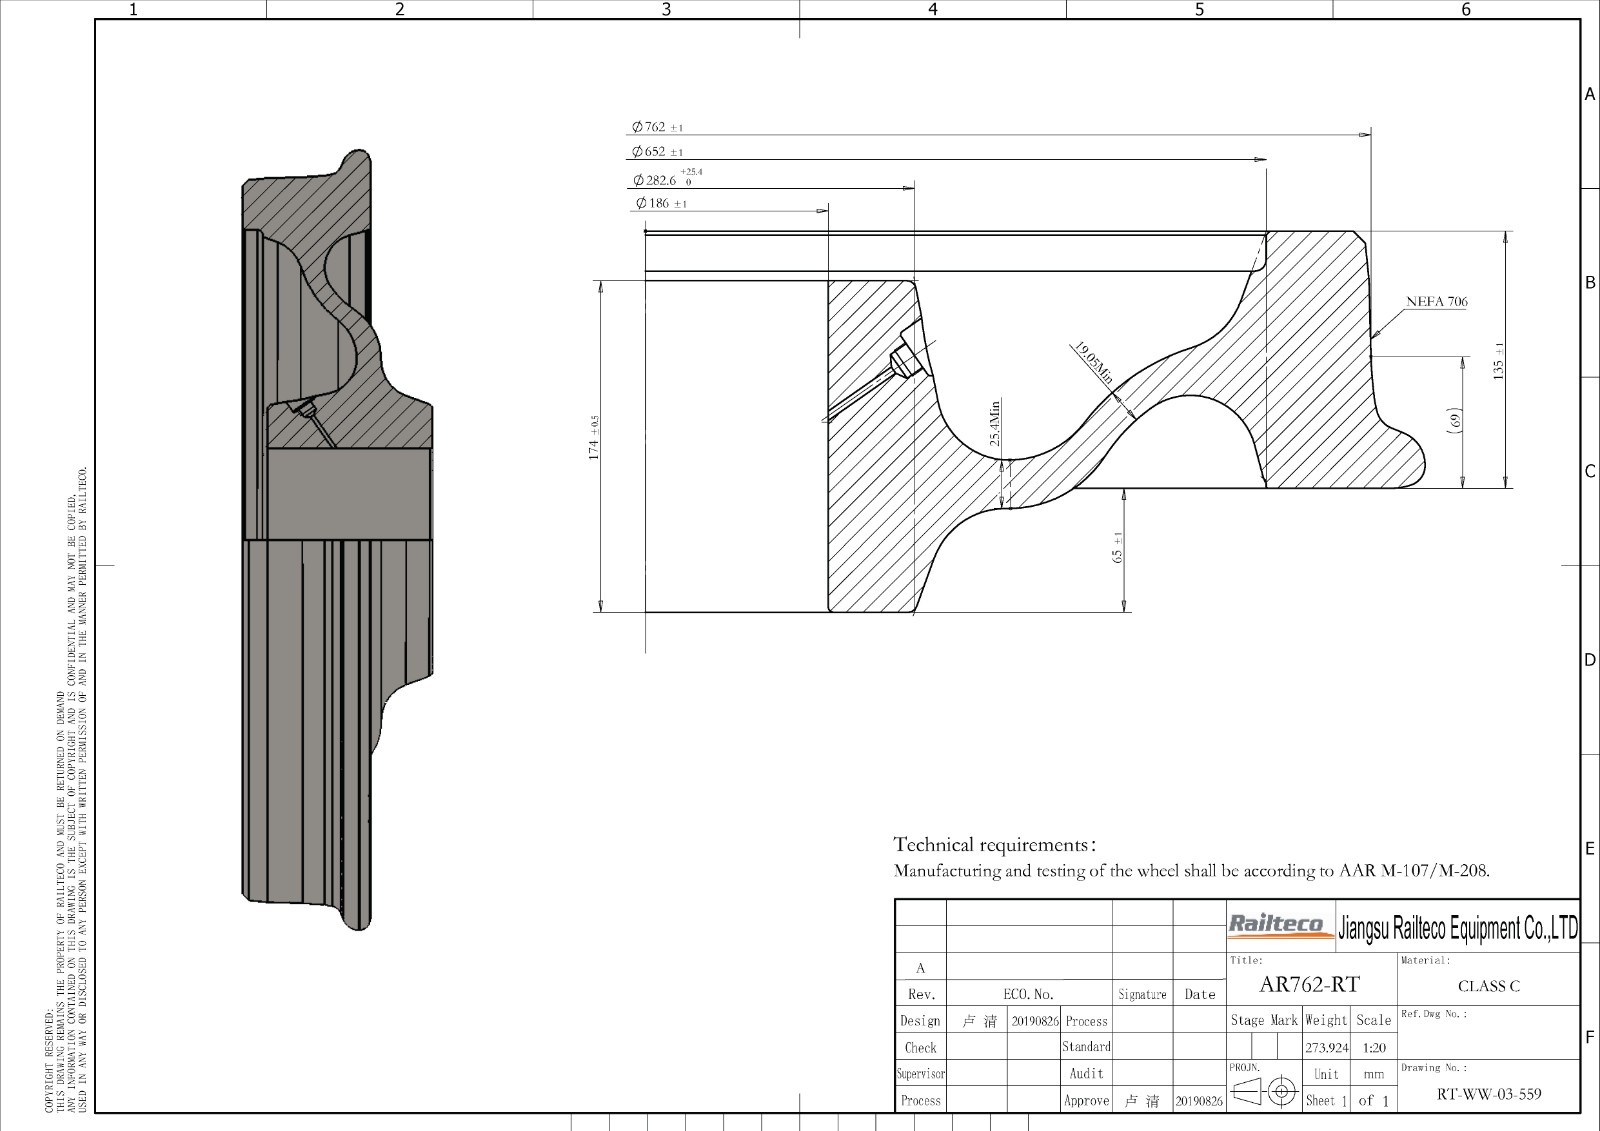Select the 174 +0.5 hub length dimension
The image size is (1600, 1131).
coord(594,438)
